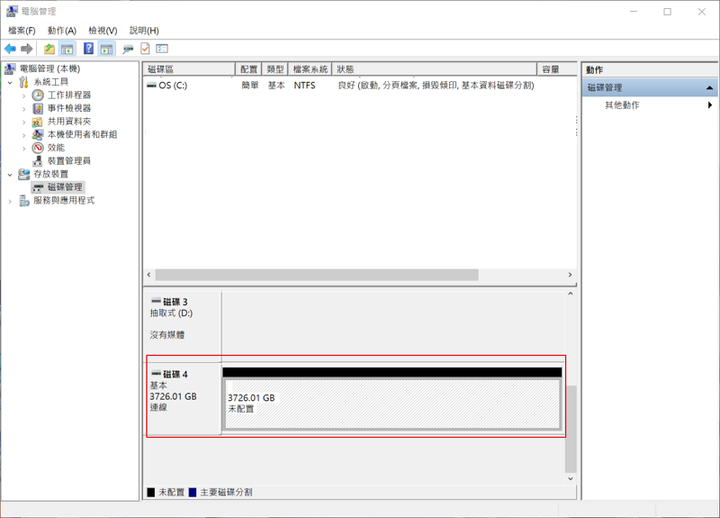
Task: Click the 磁碟管理 header in actions pane
Action: click(650, 88)
